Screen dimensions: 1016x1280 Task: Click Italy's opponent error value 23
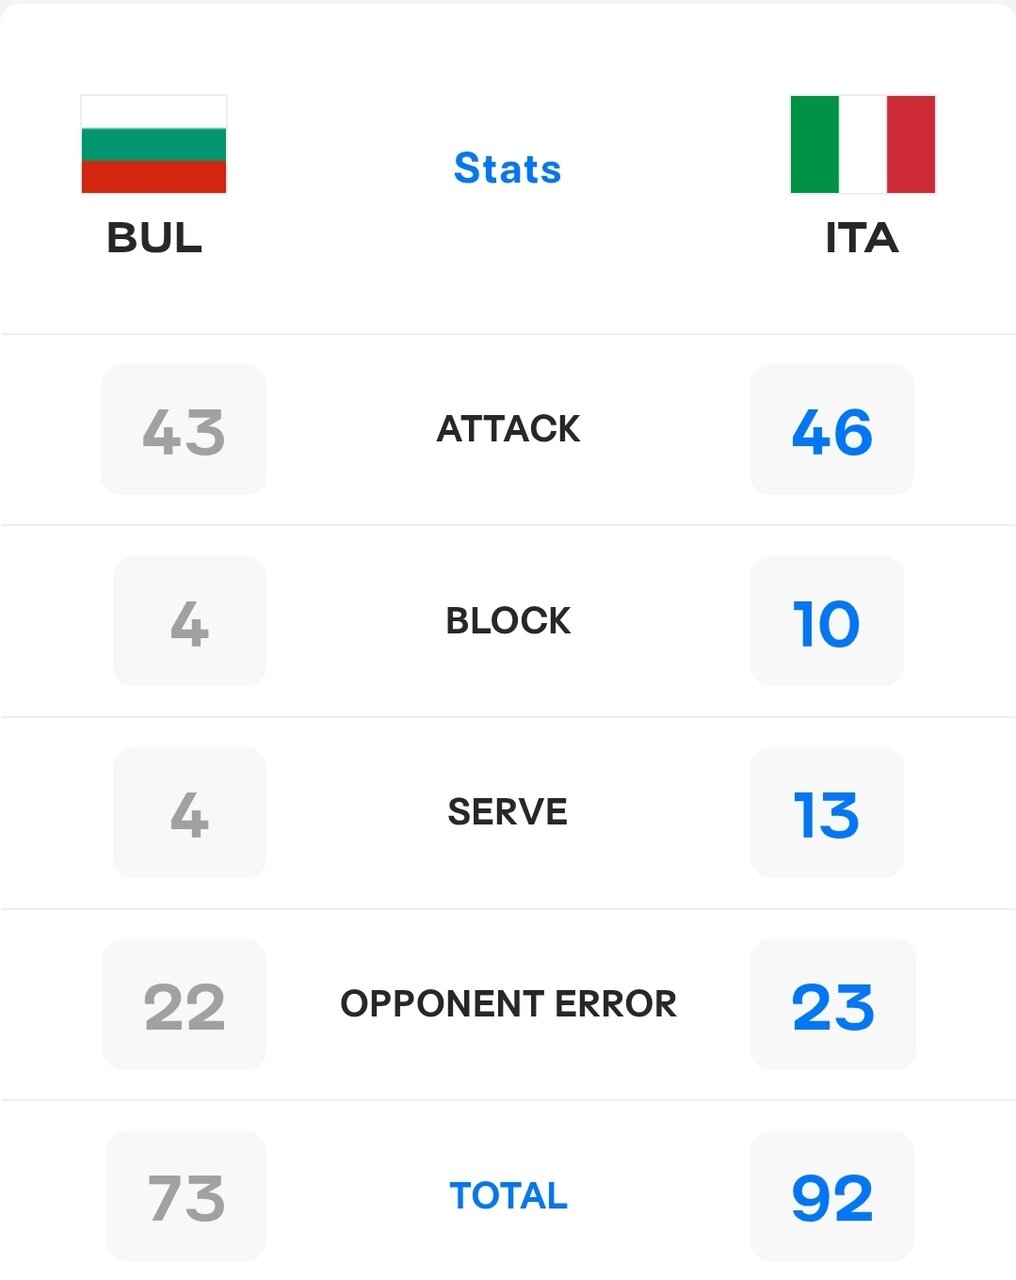[x=832, y=1005]
